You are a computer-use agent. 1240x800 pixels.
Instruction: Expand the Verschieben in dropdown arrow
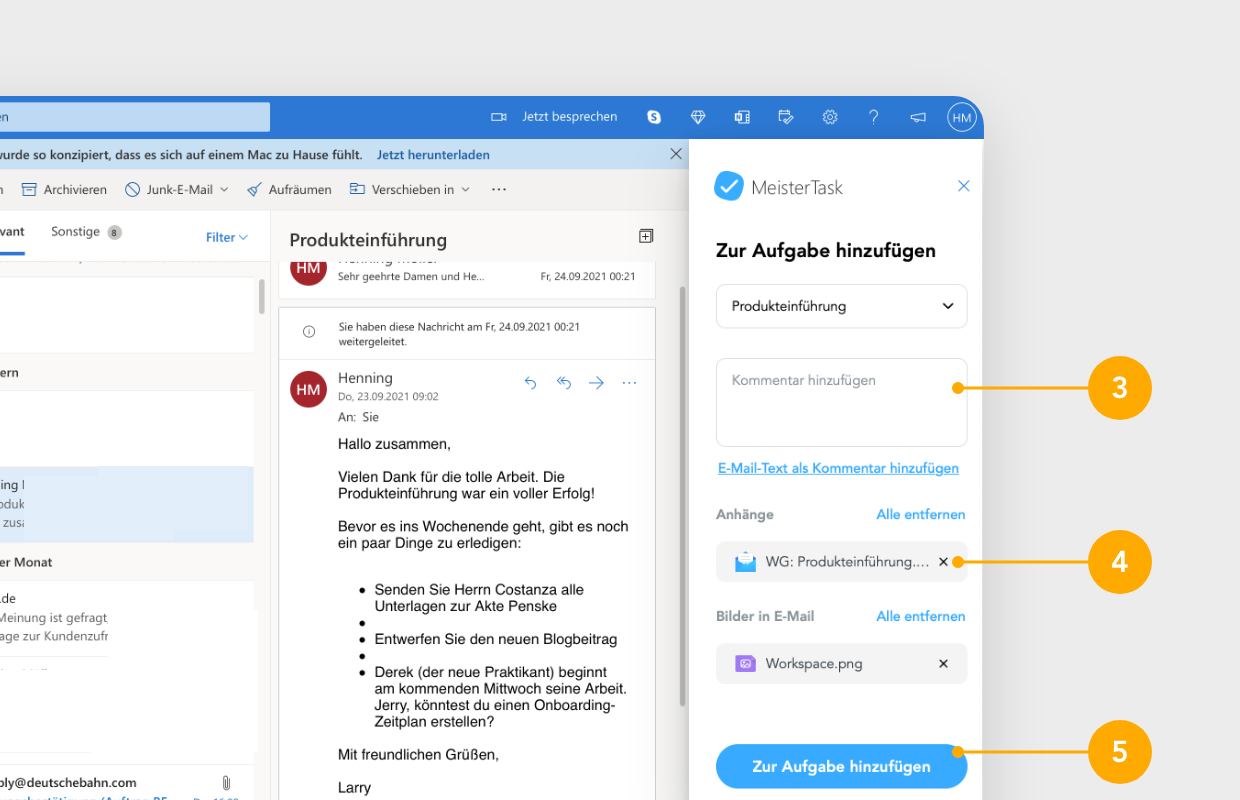tap(466, 189)
